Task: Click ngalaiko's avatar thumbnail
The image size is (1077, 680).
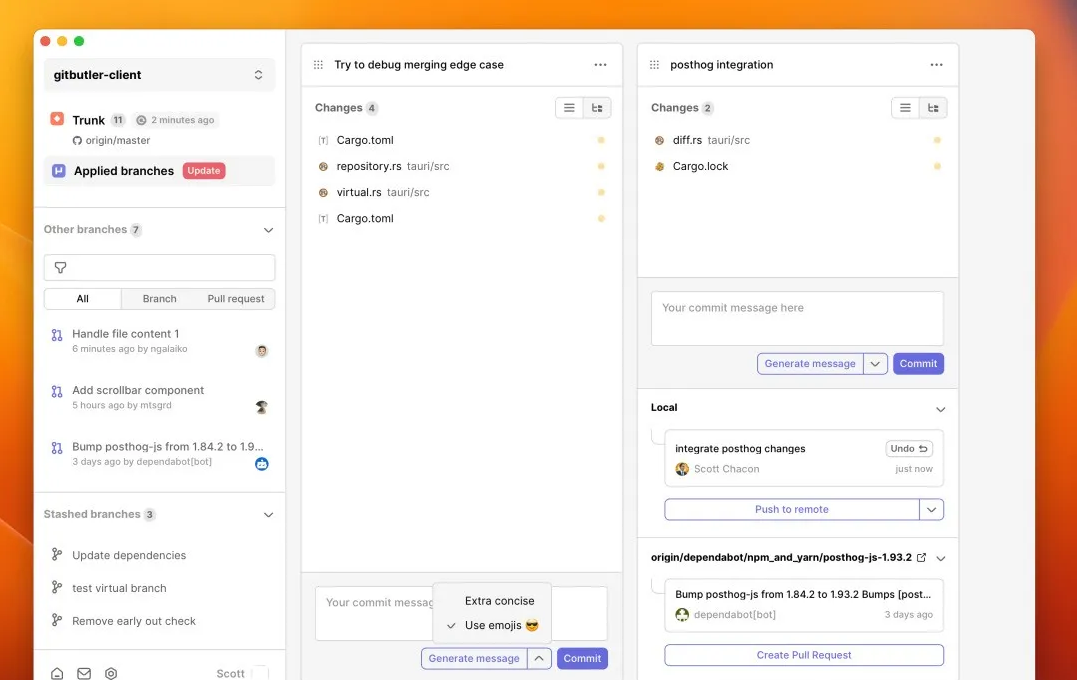Action: click(262, 351)
